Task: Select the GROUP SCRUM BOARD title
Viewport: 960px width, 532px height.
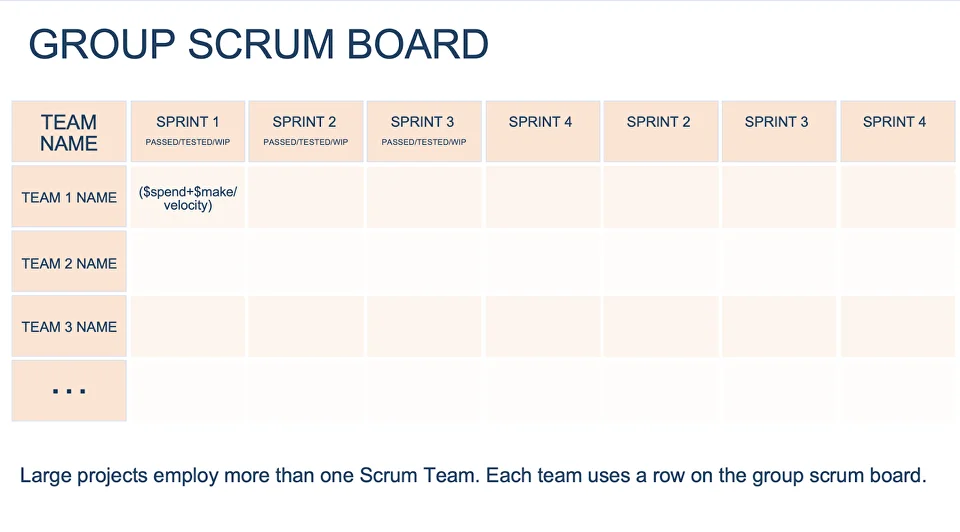Action: point(258,44)
